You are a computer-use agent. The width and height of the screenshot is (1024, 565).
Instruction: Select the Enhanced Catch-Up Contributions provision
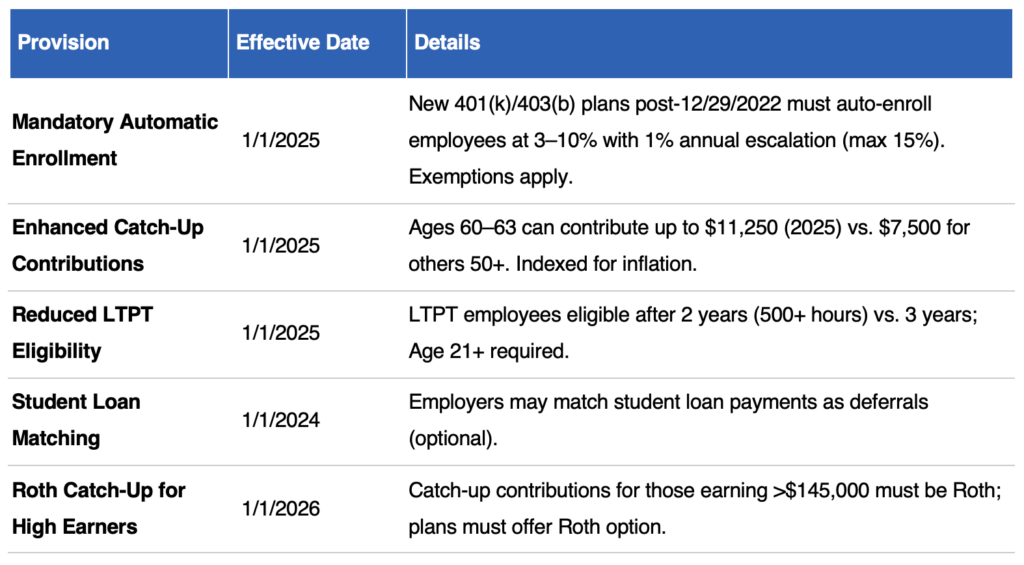(107, 245)
